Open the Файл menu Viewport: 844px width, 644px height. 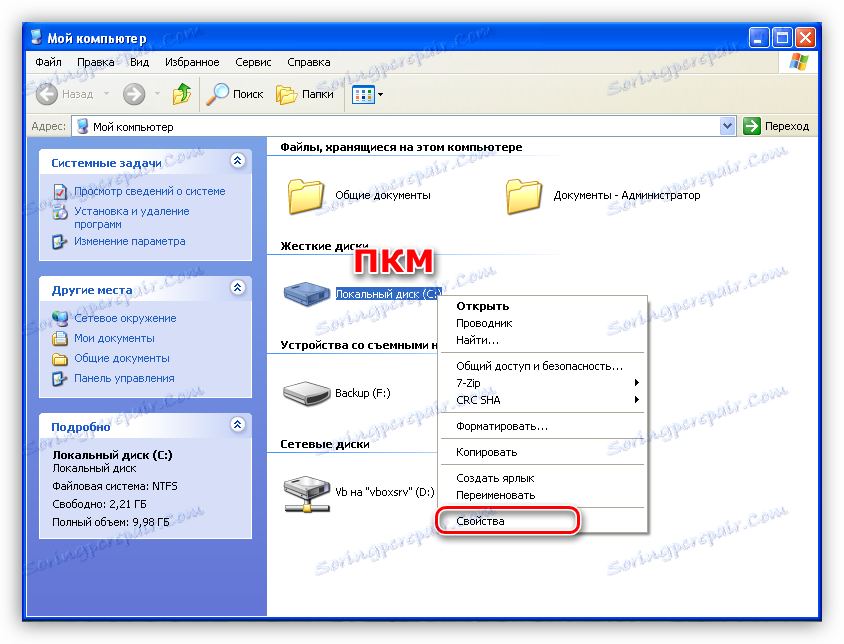(x=48, y=62)
